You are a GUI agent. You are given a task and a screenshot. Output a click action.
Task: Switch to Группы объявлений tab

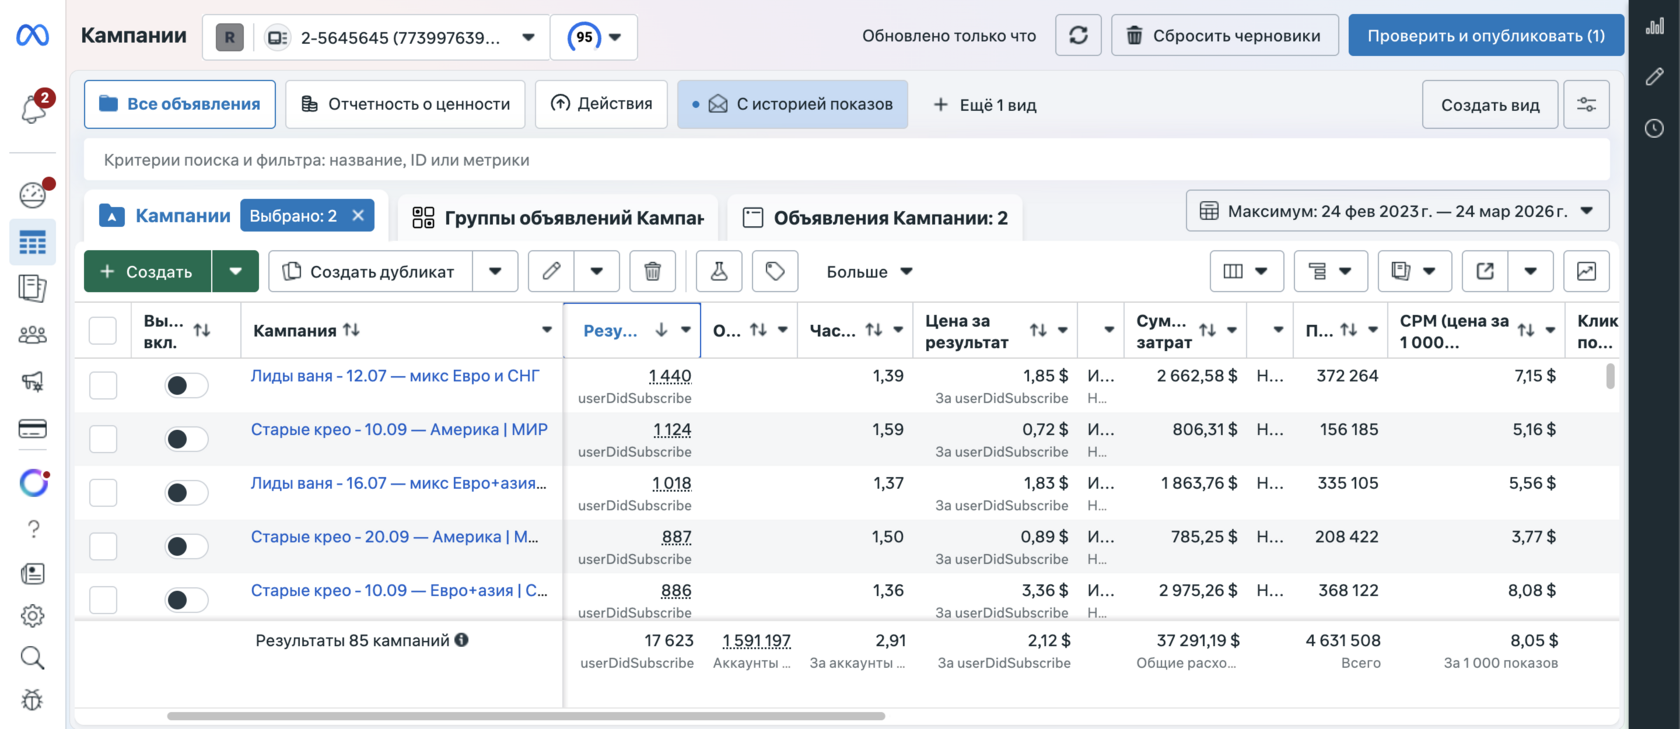pyautogui.click(x=558, y=218)
